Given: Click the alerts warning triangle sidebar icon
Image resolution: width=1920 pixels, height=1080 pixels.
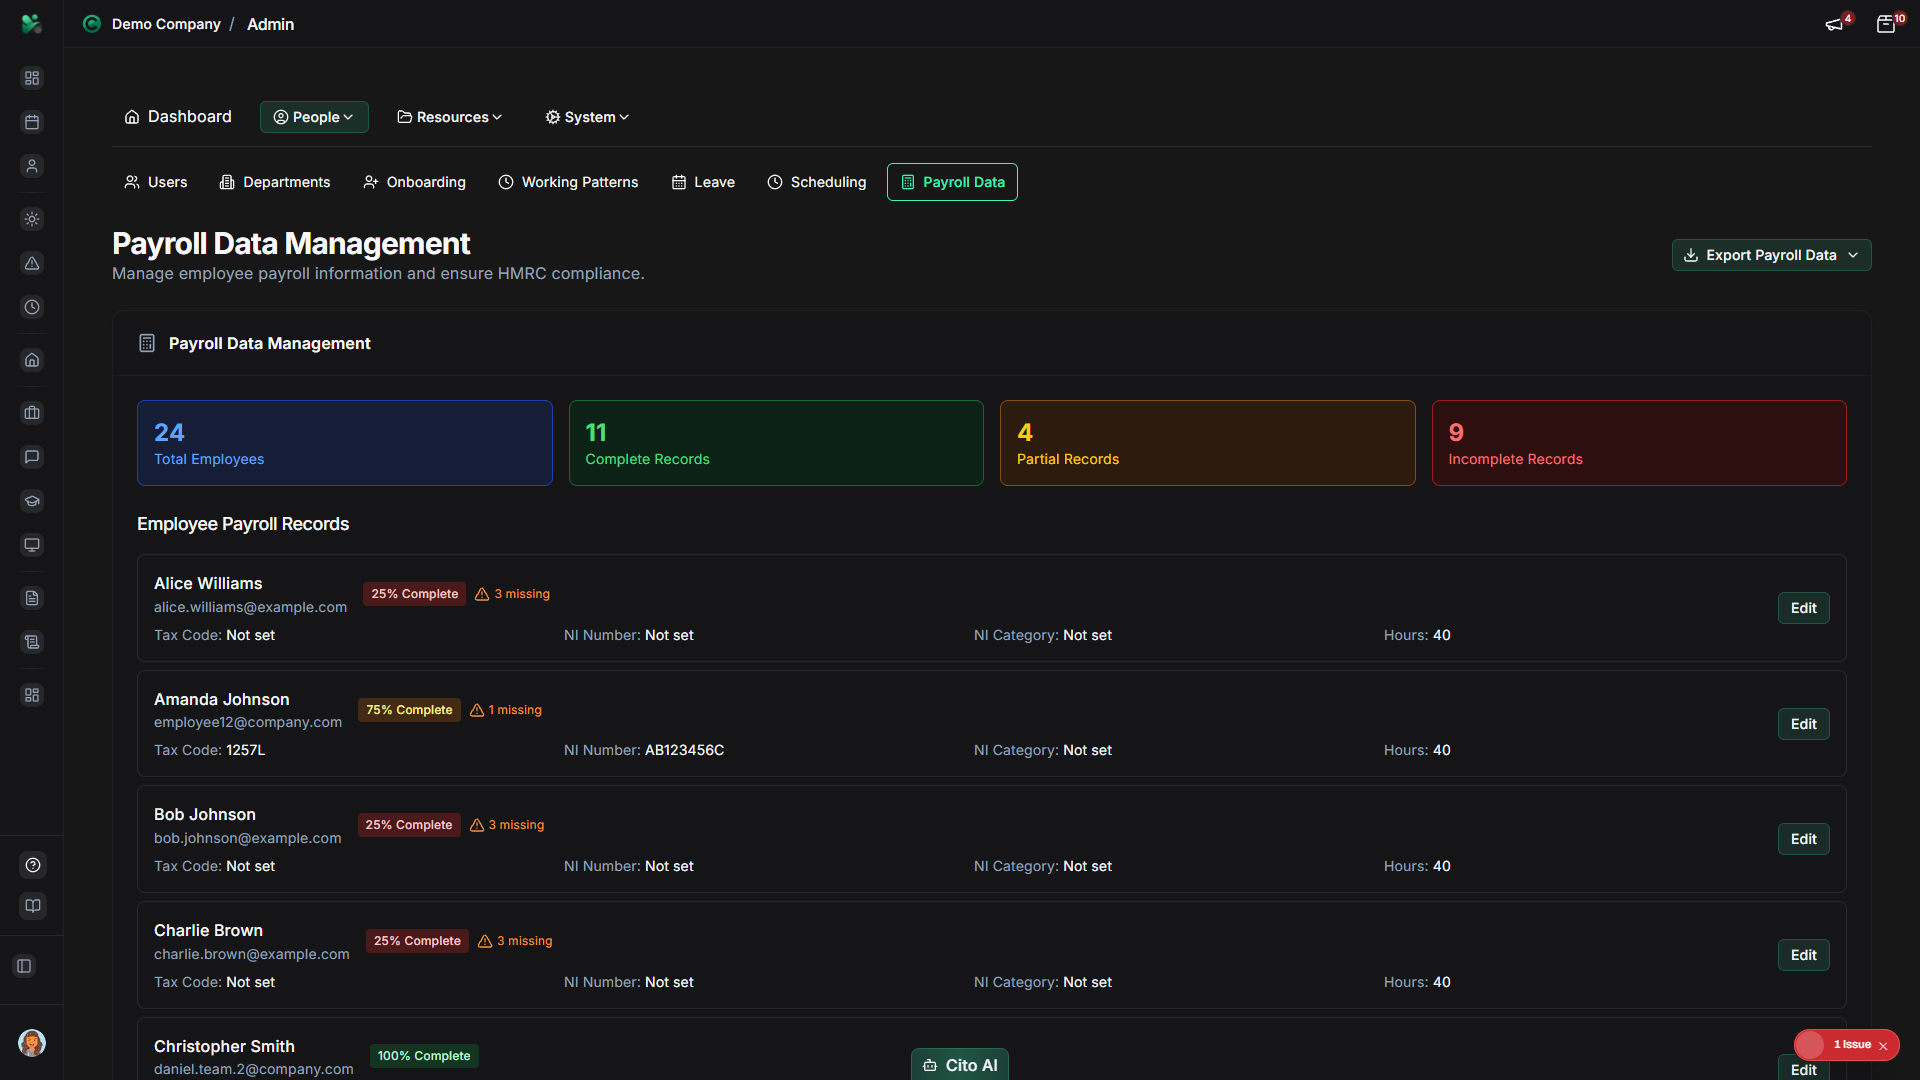Looking at the screenshot, I should [32, 263].
